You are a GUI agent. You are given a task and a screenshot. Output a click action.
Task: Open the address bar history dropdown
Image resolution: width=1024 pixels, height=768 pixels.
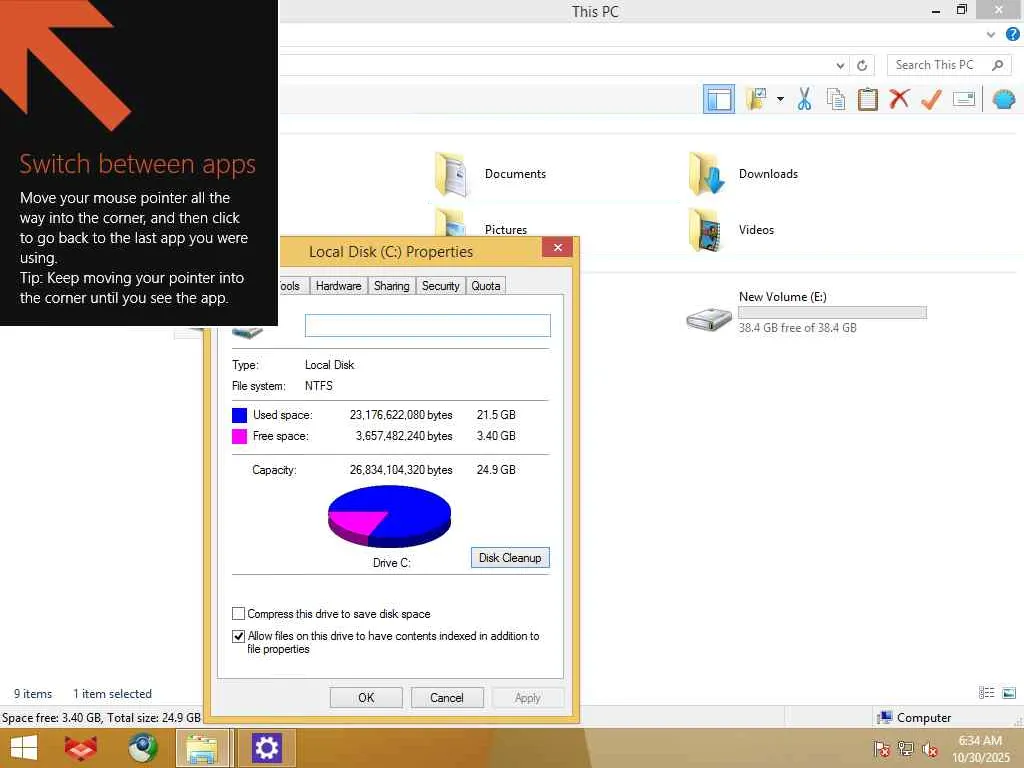coord(840,65)
